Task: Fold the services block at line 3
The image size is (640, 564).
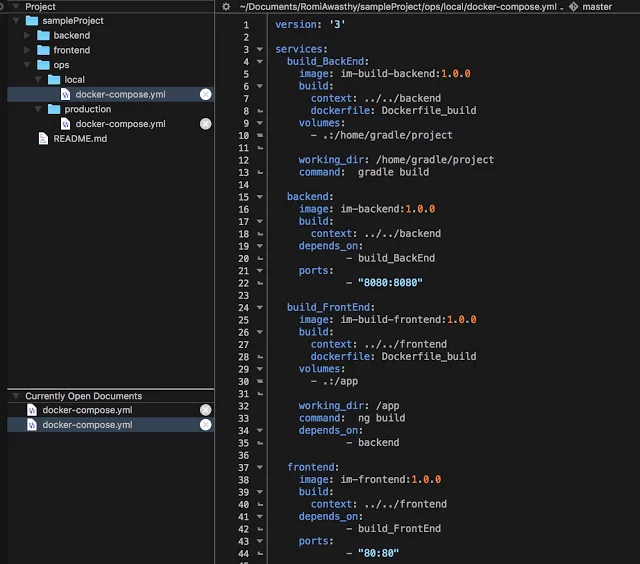Action: 260,48
